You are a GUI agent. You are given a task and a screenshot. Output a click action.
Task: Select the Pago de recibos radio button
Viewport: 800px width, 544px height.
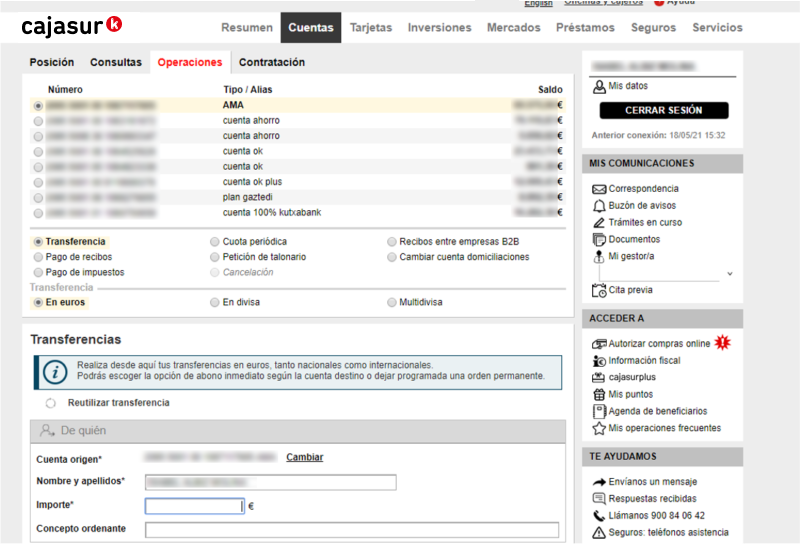(38, 257)
